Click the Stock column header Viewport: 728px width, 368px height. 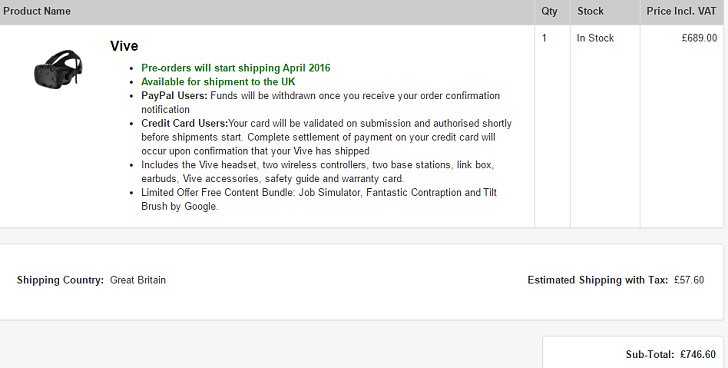(590, 11)
